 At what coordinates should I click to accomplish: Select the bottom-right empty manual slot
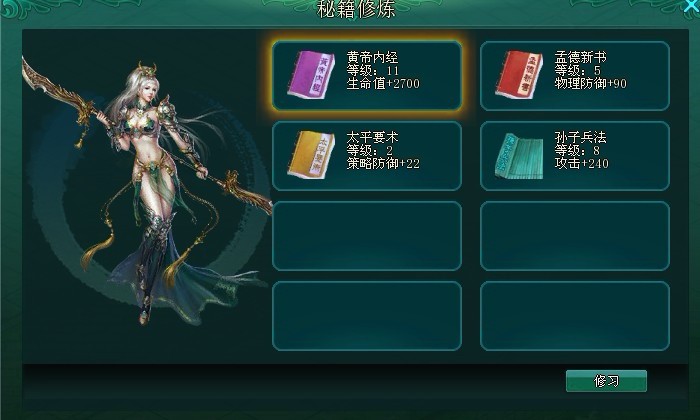point(575,316)
